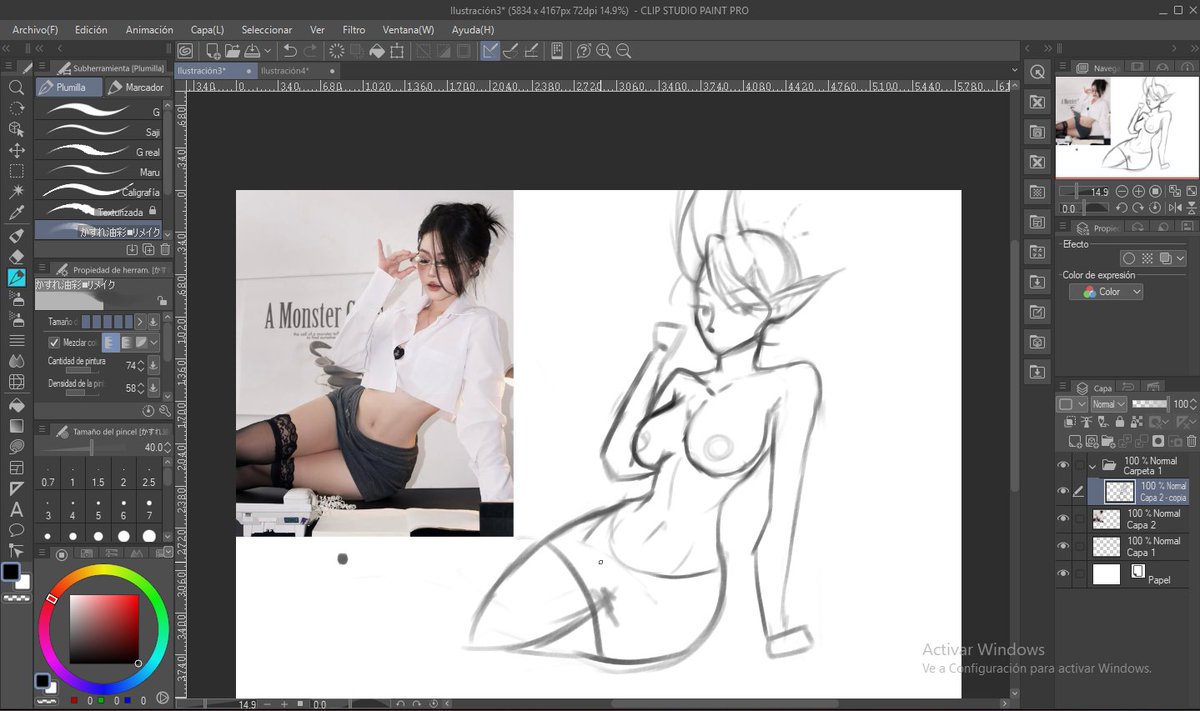
Task: Open the palette color dropdown in Layer panel
Action: [x=1070, y=404]
